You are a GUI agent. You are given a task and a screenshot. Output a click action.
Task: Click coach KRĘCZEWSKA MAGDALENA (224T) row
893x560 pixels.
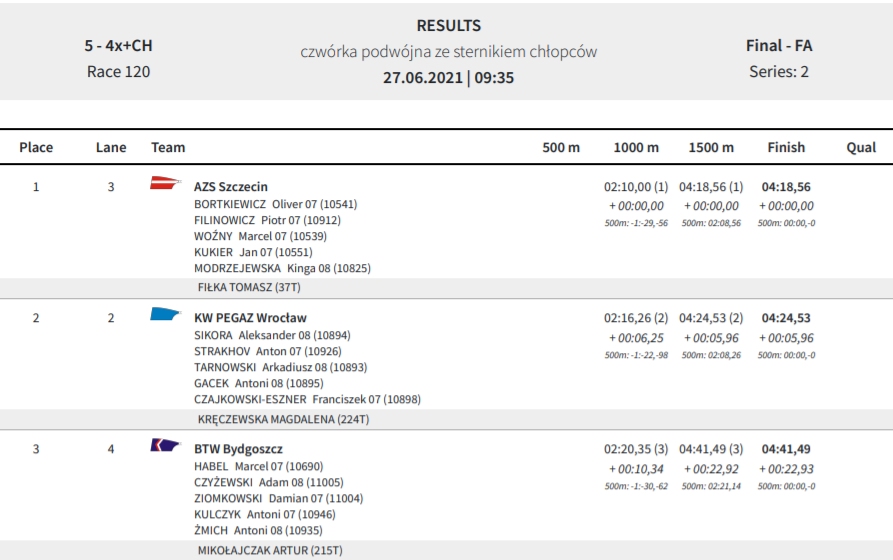446,419
